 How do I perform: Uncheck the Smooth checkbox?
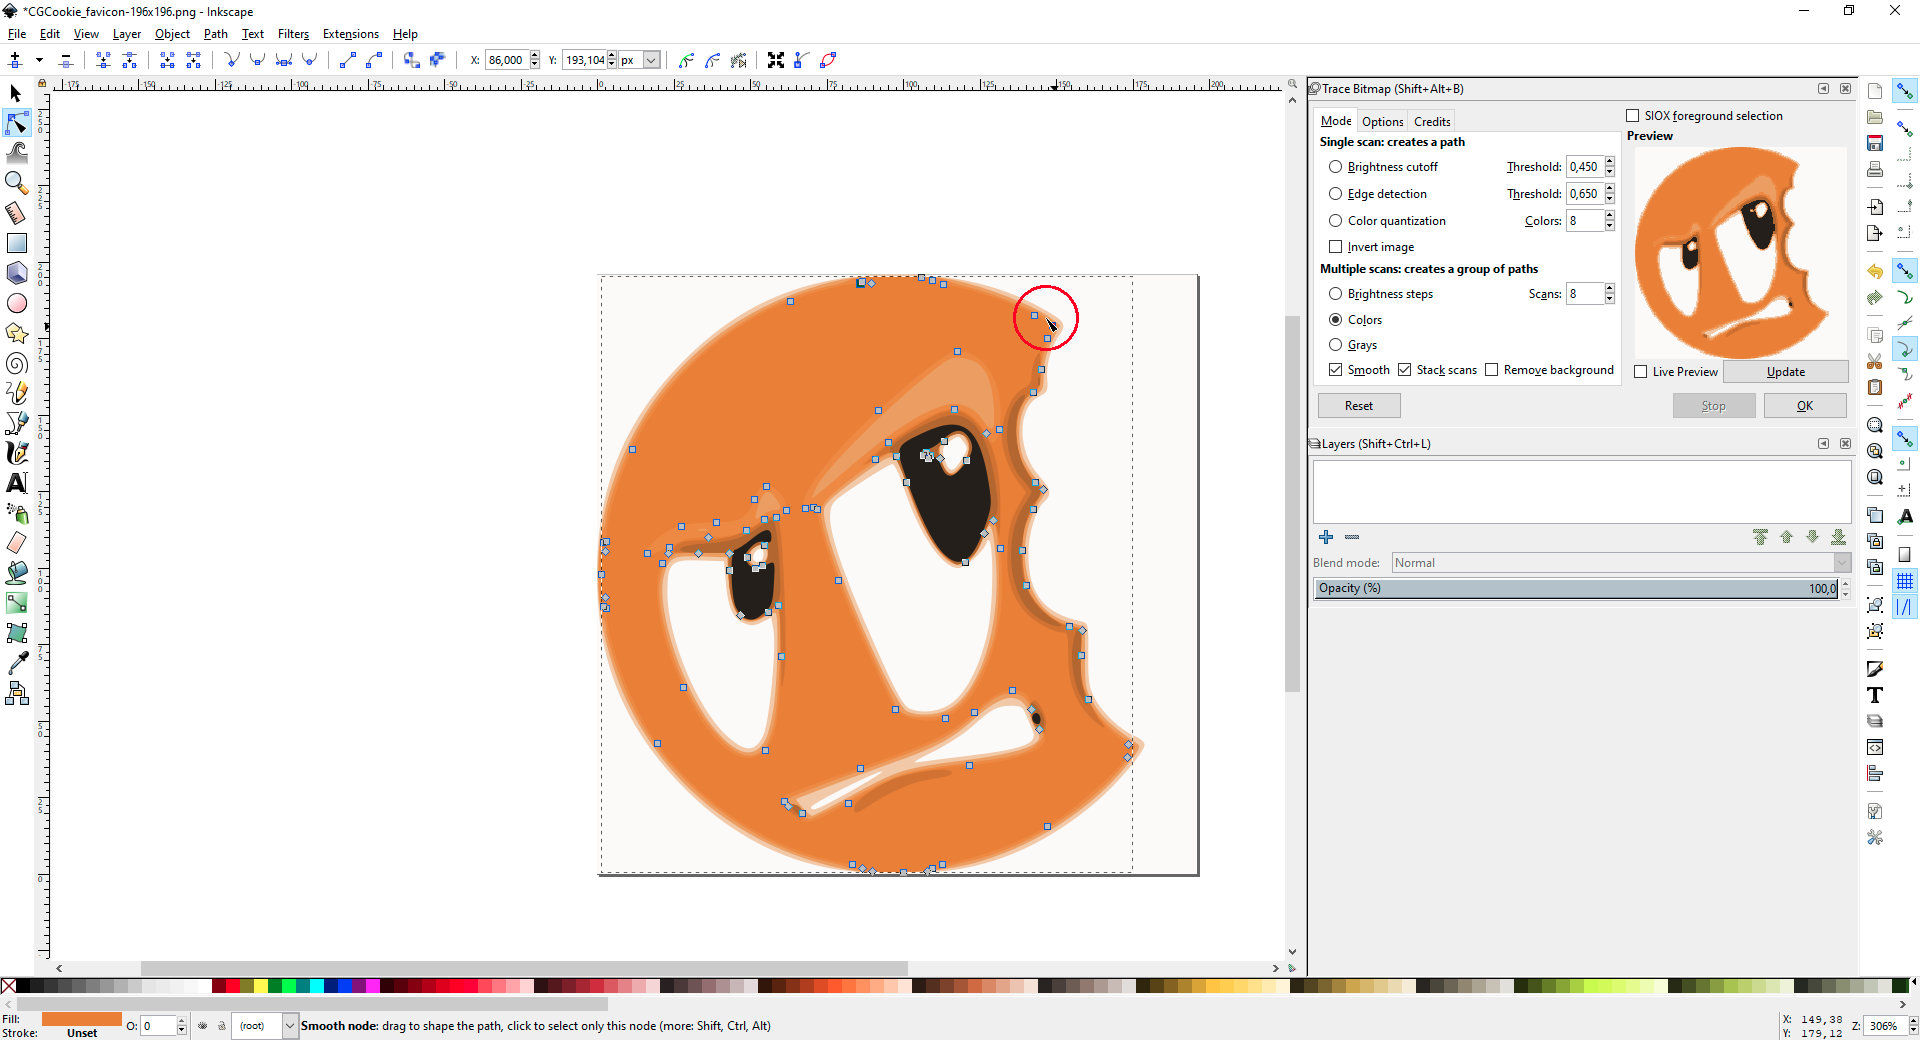1336,370
